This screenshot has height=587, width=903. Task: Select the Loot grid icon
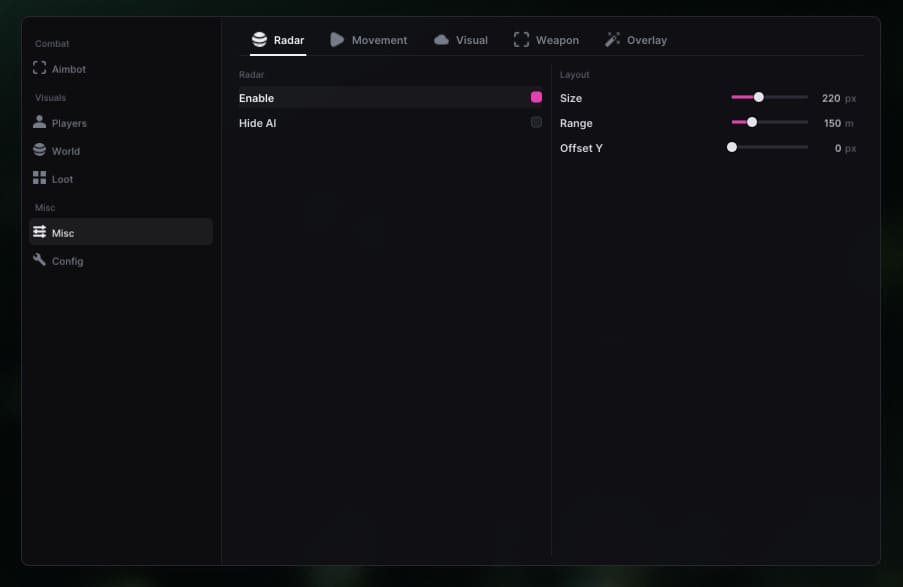click(39, 178)
